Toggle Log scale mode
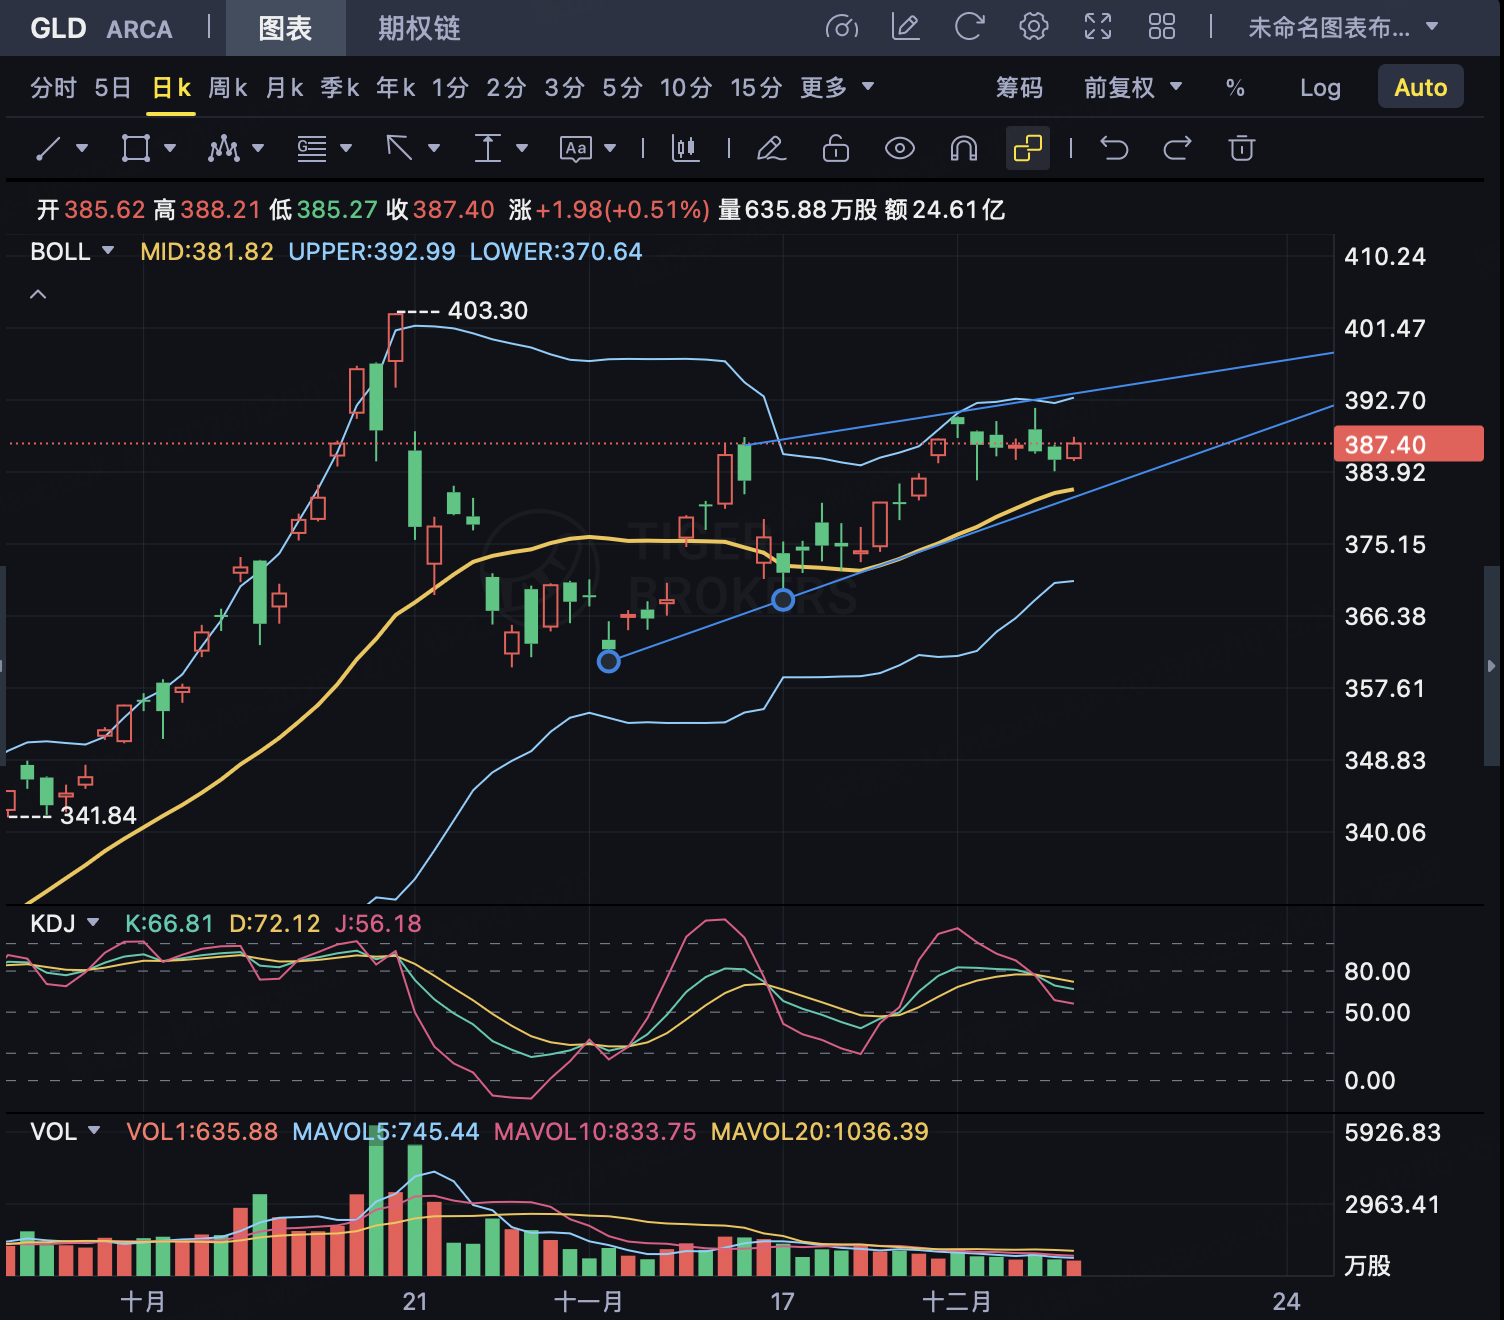 1320,88
